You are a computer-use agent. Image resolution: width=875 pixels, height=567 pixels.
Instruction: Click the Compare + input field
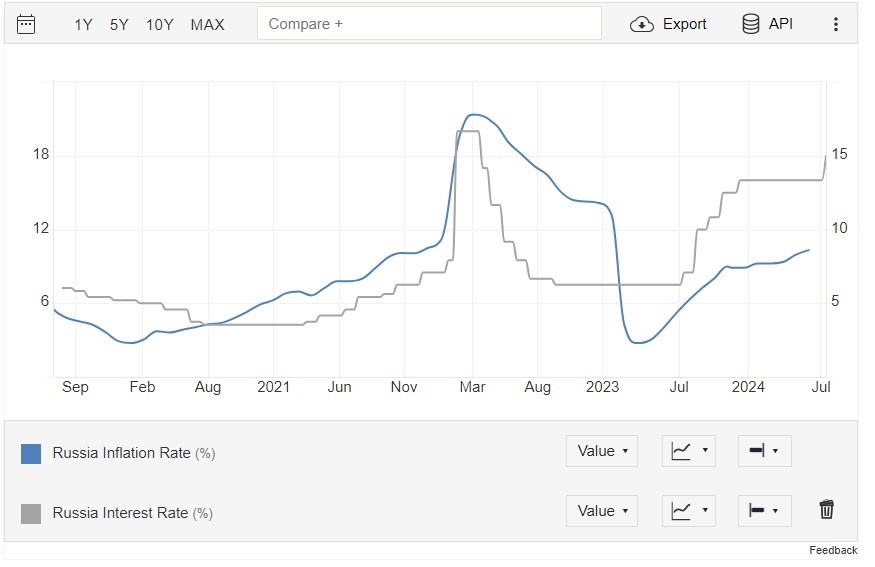click(x=429, y=23)
